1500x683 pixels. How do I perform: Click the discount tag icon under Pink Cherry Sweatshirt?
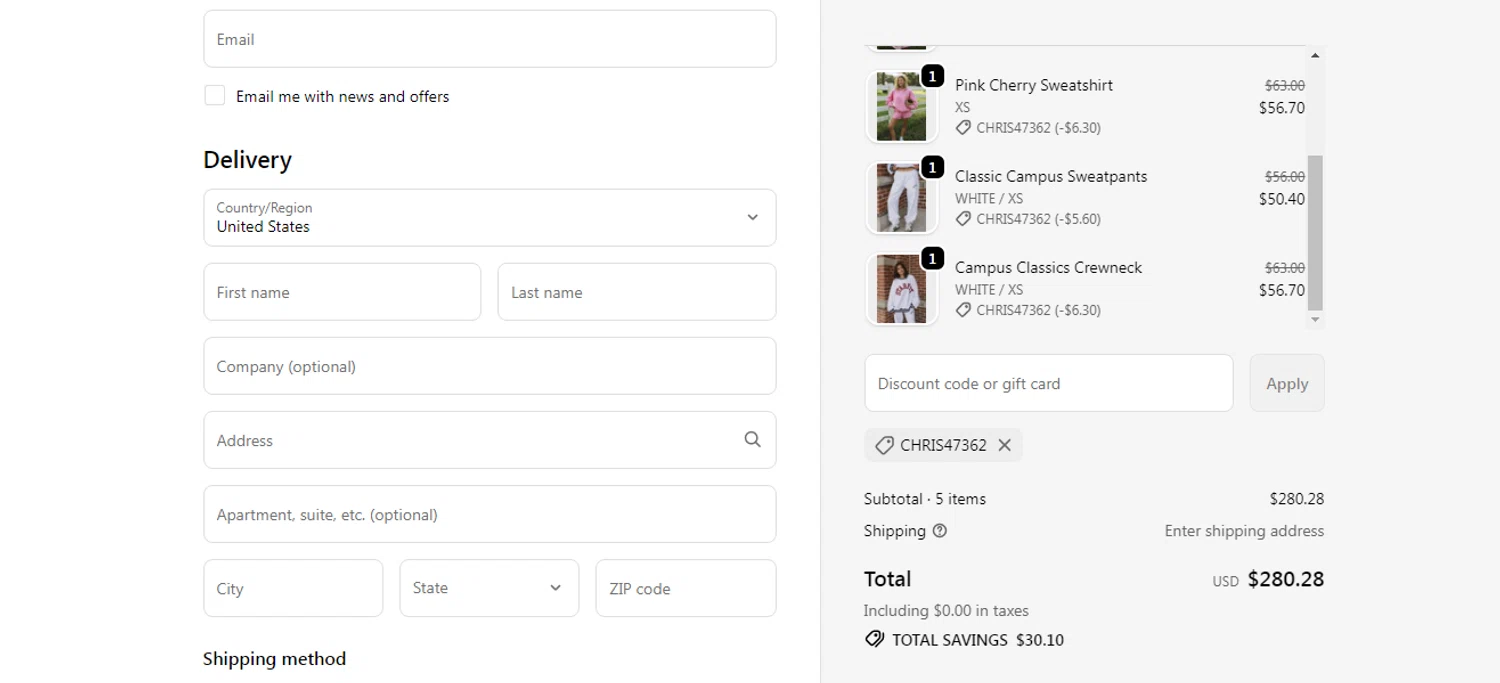pyautogui.click(x=963, y=128)
